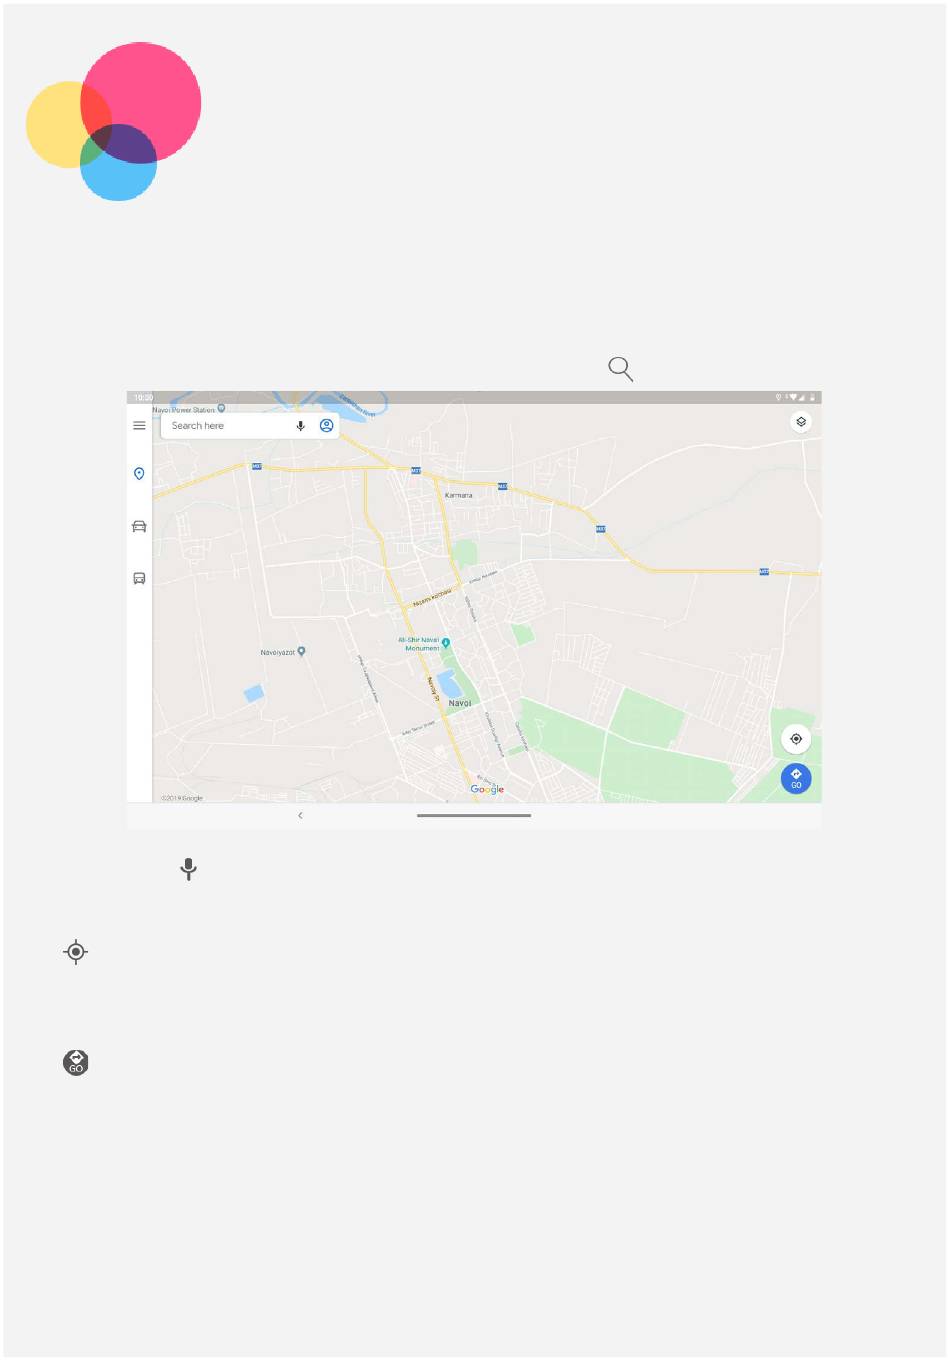Select the transit bus tab in sidebar
This screenshot has height=1360, width=950.
tap(139, 578)
